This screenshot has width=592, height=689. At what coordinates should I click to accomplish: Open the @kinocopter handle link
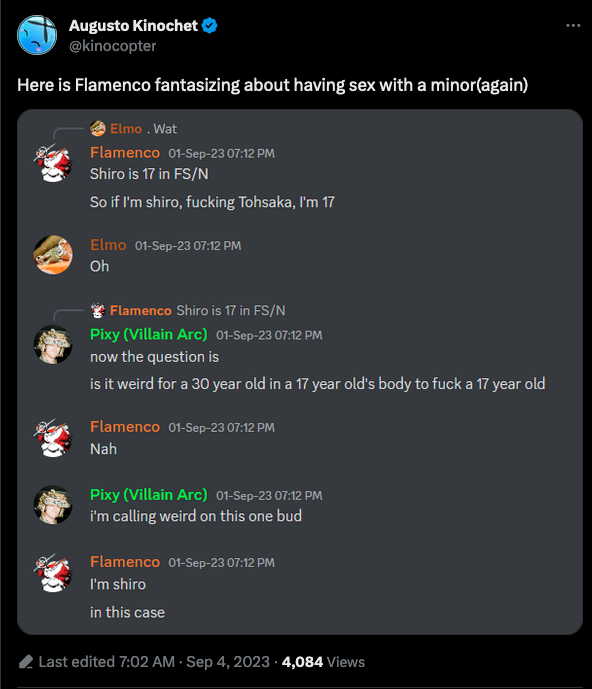point(113,46)
